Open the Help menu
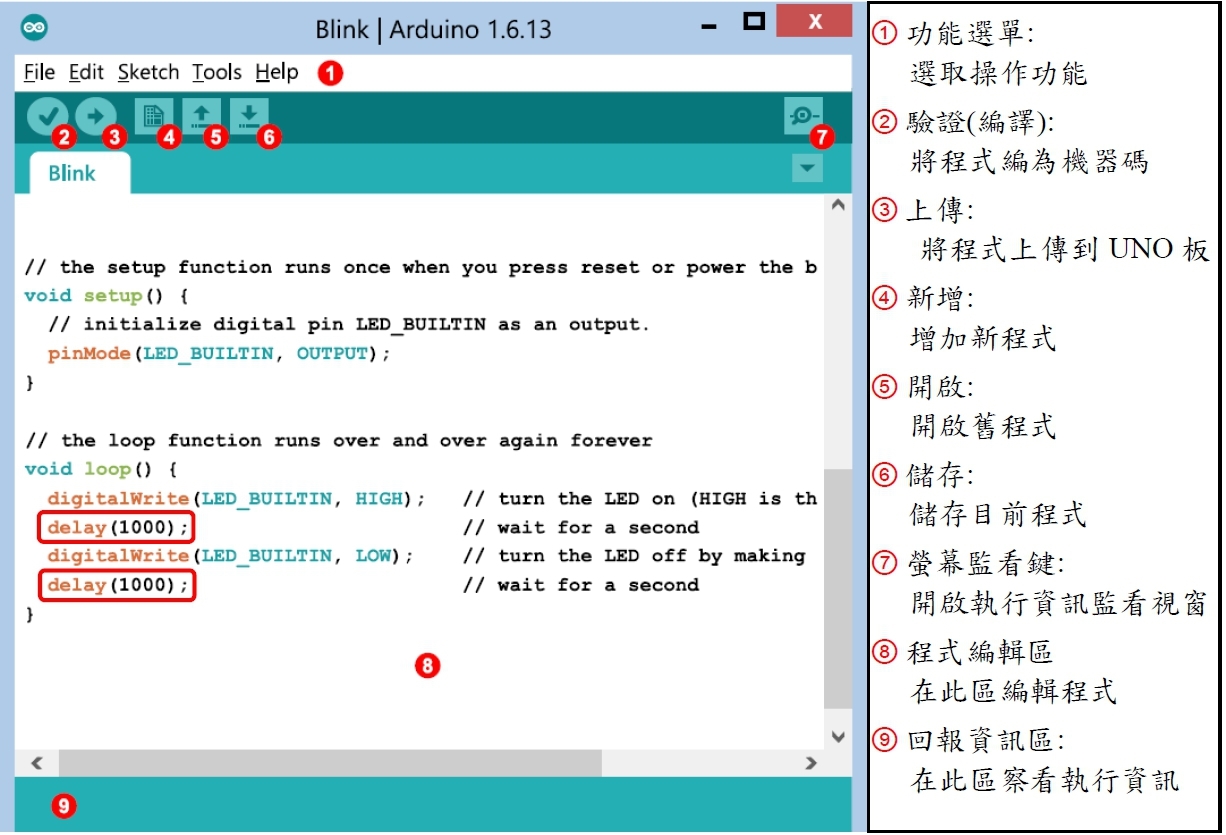 [x=277, y=72]
